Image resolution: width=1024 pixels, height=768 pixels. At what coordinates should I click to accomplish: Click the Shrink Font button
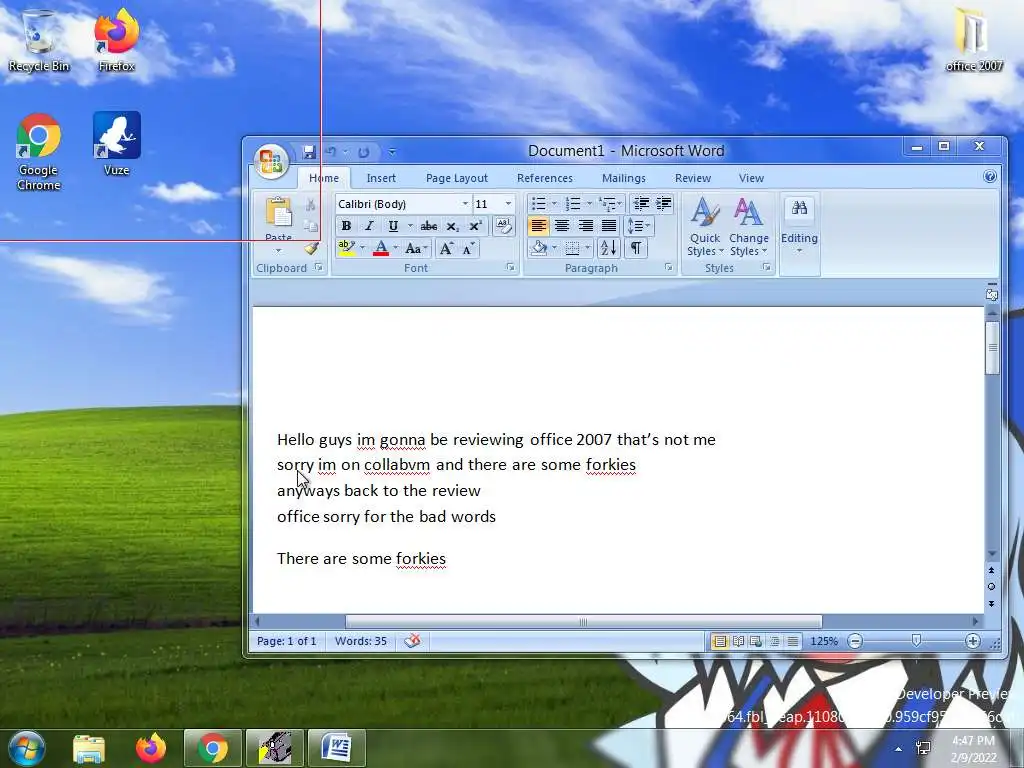468,248
